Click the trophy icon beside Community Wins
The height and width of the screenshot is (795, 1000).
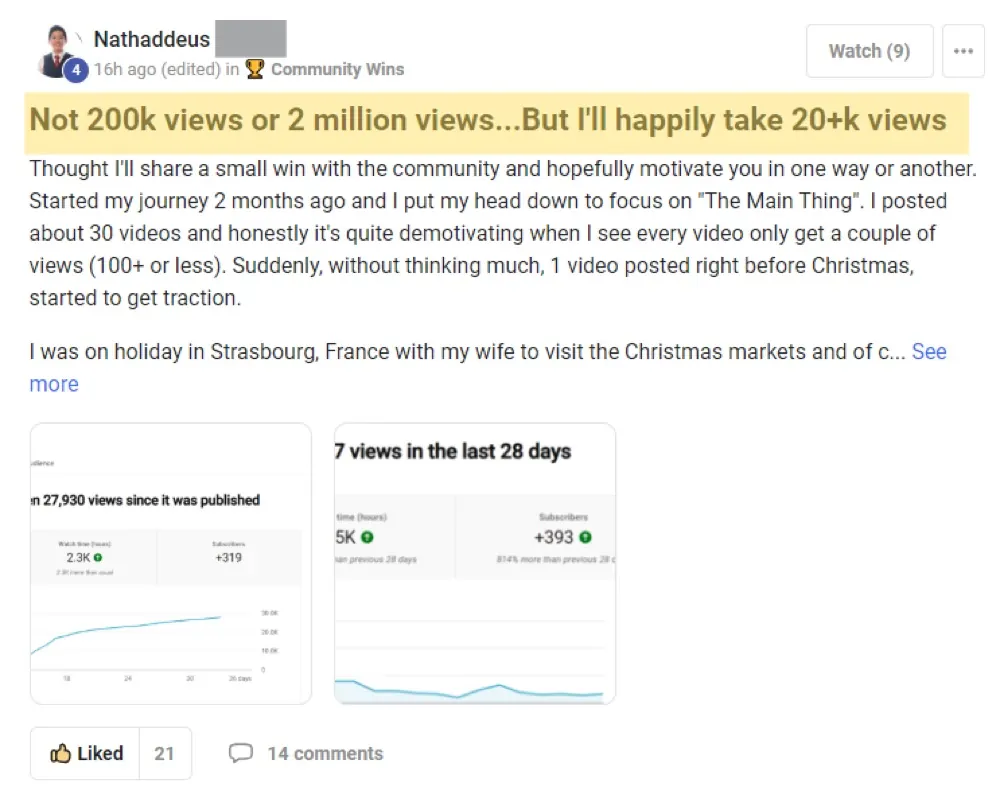click(x=254, y=69)
